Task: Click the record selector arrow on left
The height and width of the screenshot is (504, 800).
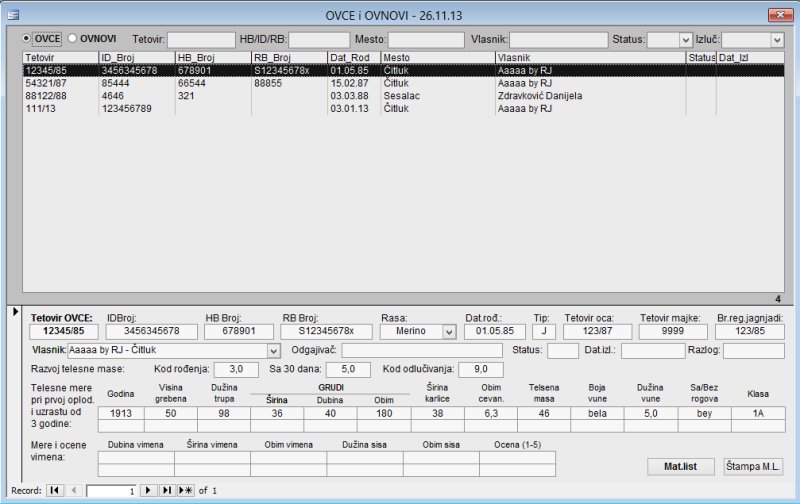Action: [x=12, y=313]
